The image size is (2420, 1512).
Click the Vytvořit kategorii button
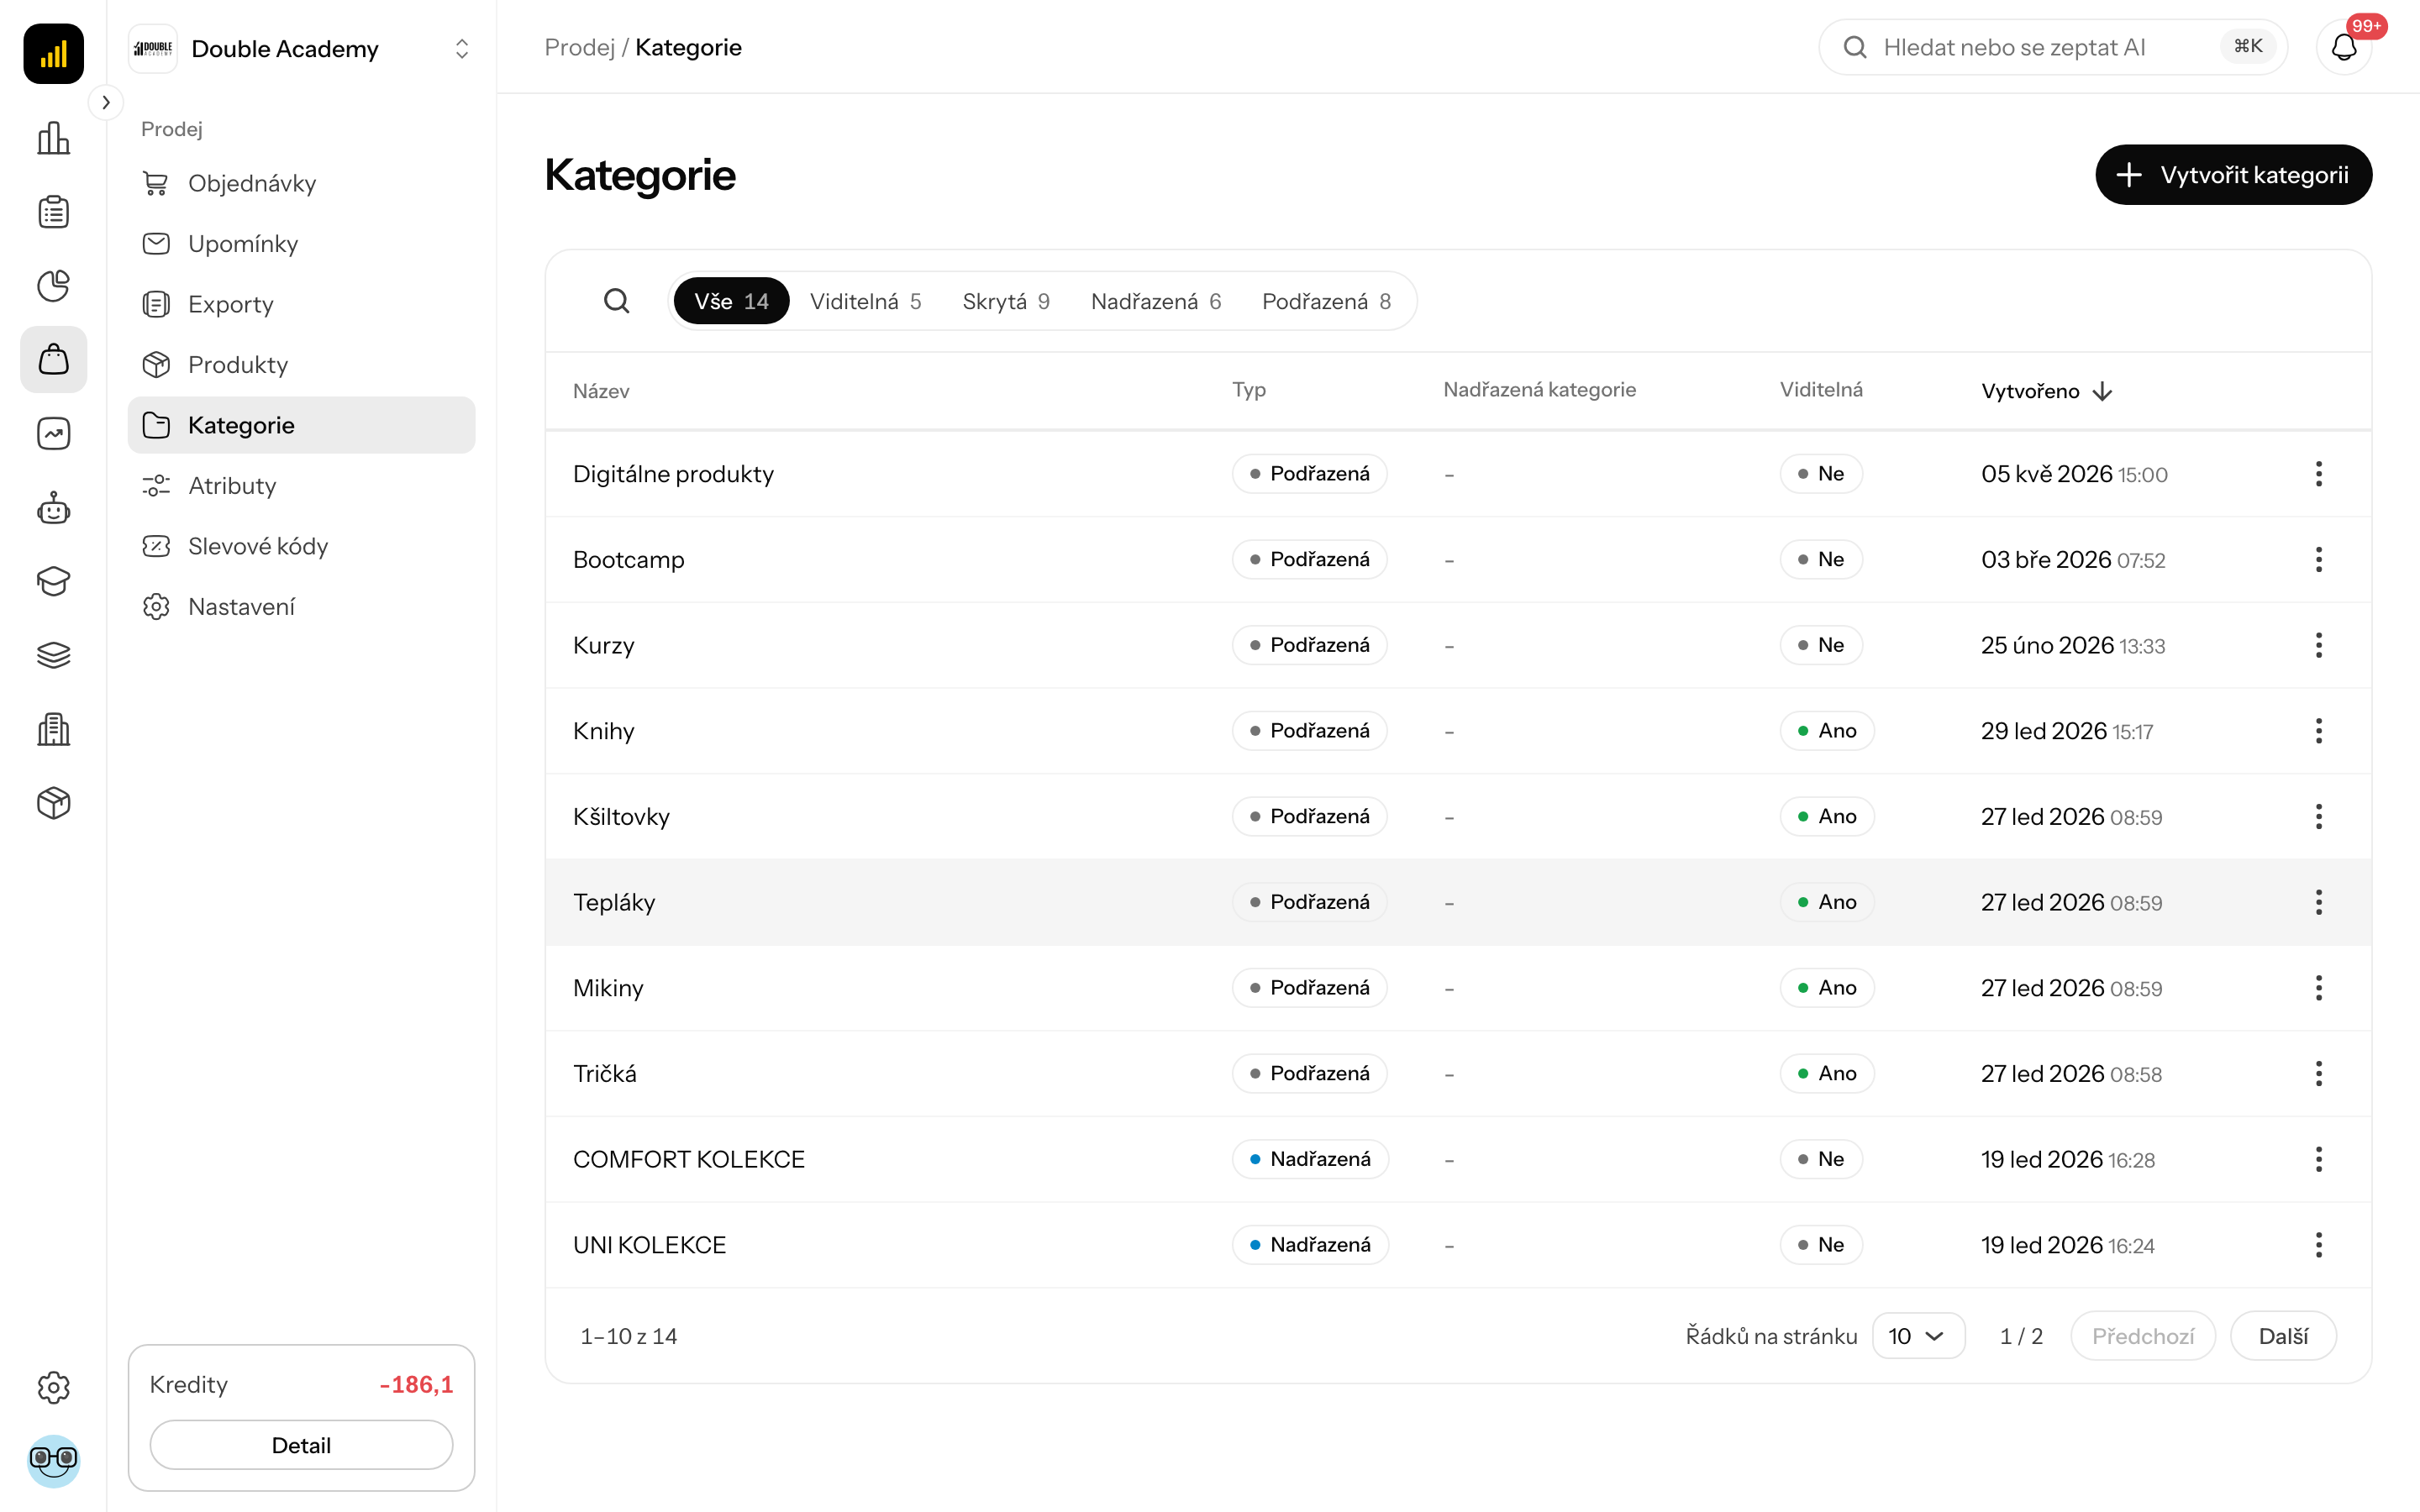pos(2233,175)
